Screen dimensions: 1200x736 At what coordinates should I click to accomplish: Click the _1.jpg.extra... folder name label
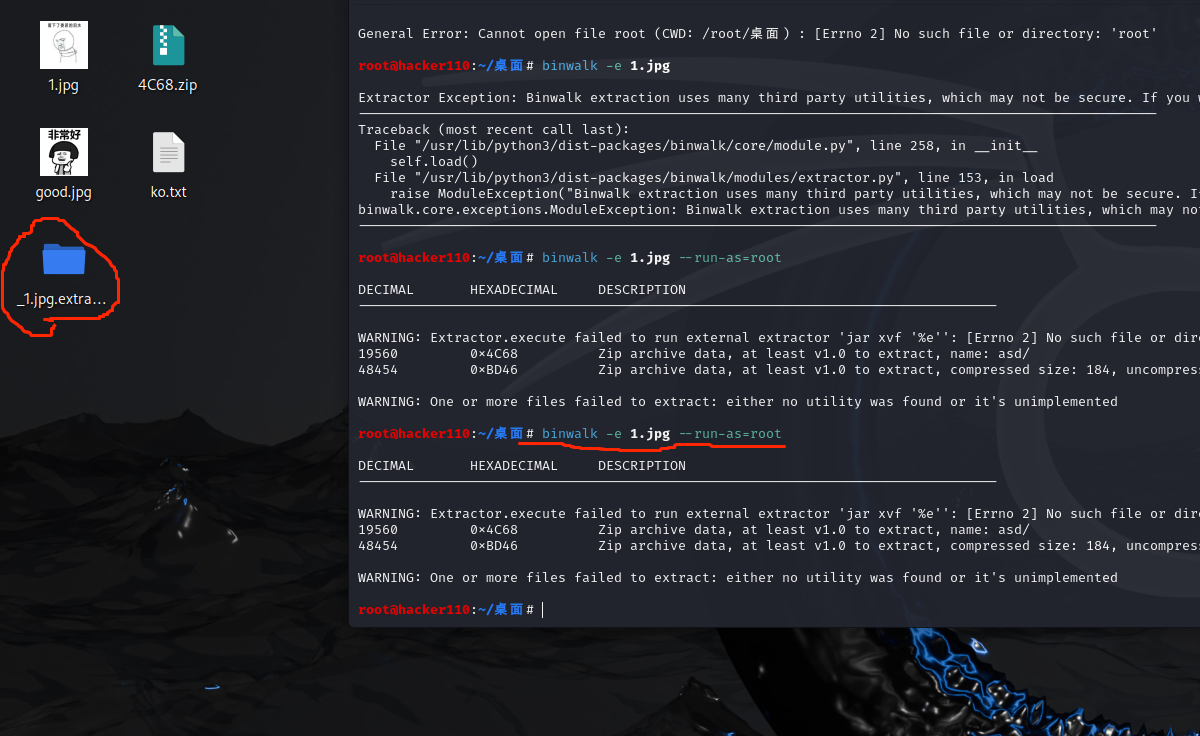pos(62,298)
